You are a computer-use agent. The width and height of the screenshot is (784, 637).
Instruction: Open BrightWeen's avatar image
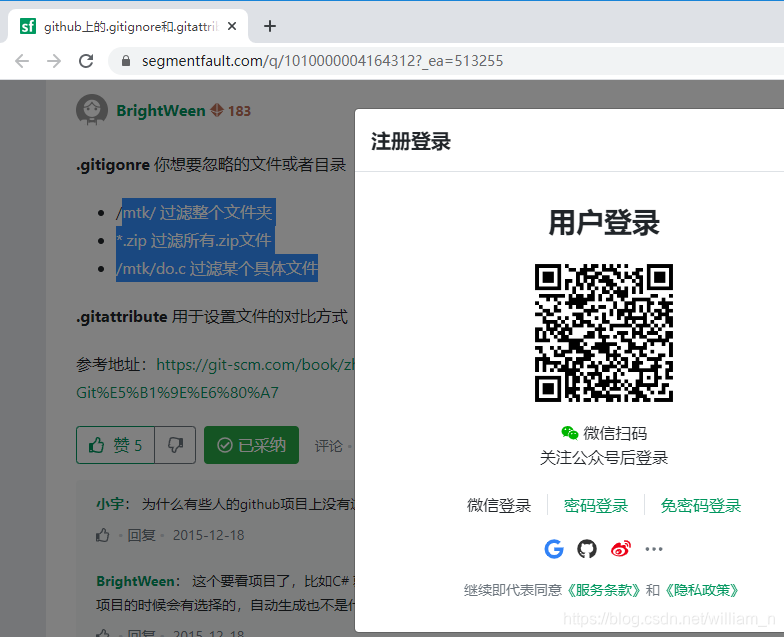92,110
